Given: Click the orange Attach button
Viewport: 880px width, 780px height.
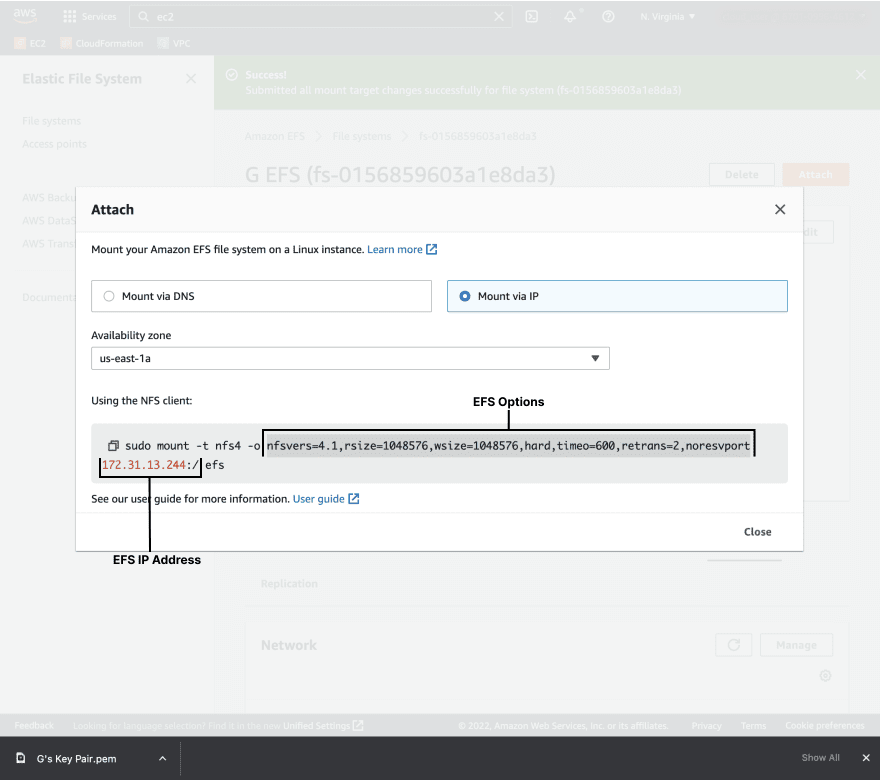Looking at the screenshot, I should 815,175.
